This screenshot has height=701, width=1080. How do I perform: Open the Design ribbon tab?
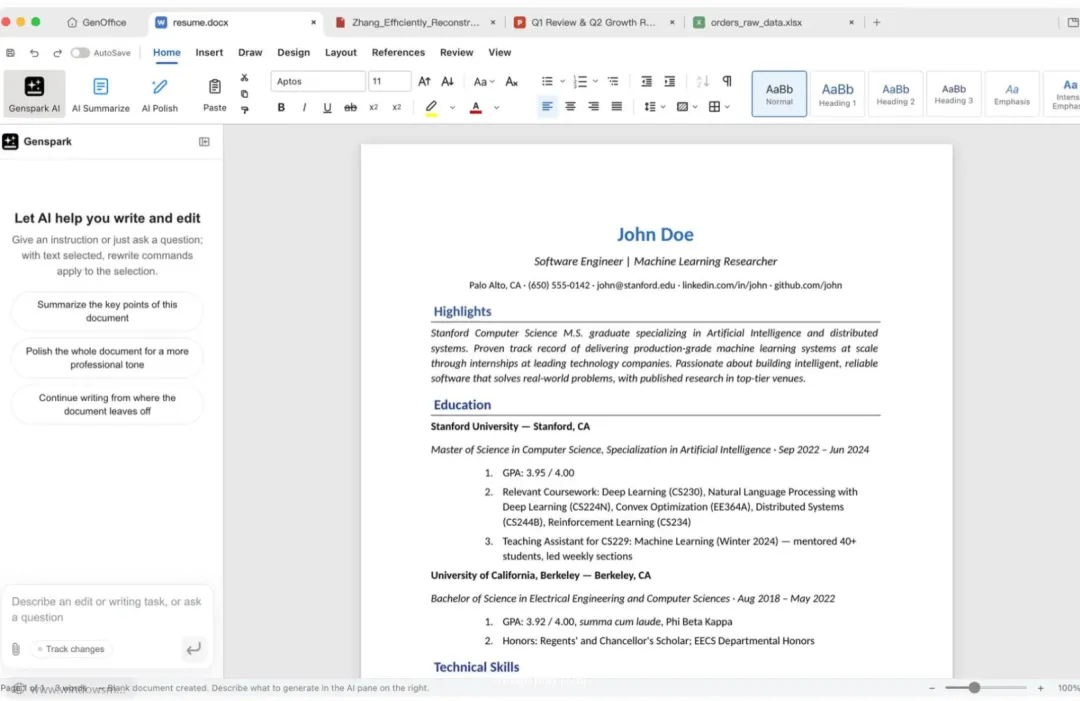click(x=293, y=52)
